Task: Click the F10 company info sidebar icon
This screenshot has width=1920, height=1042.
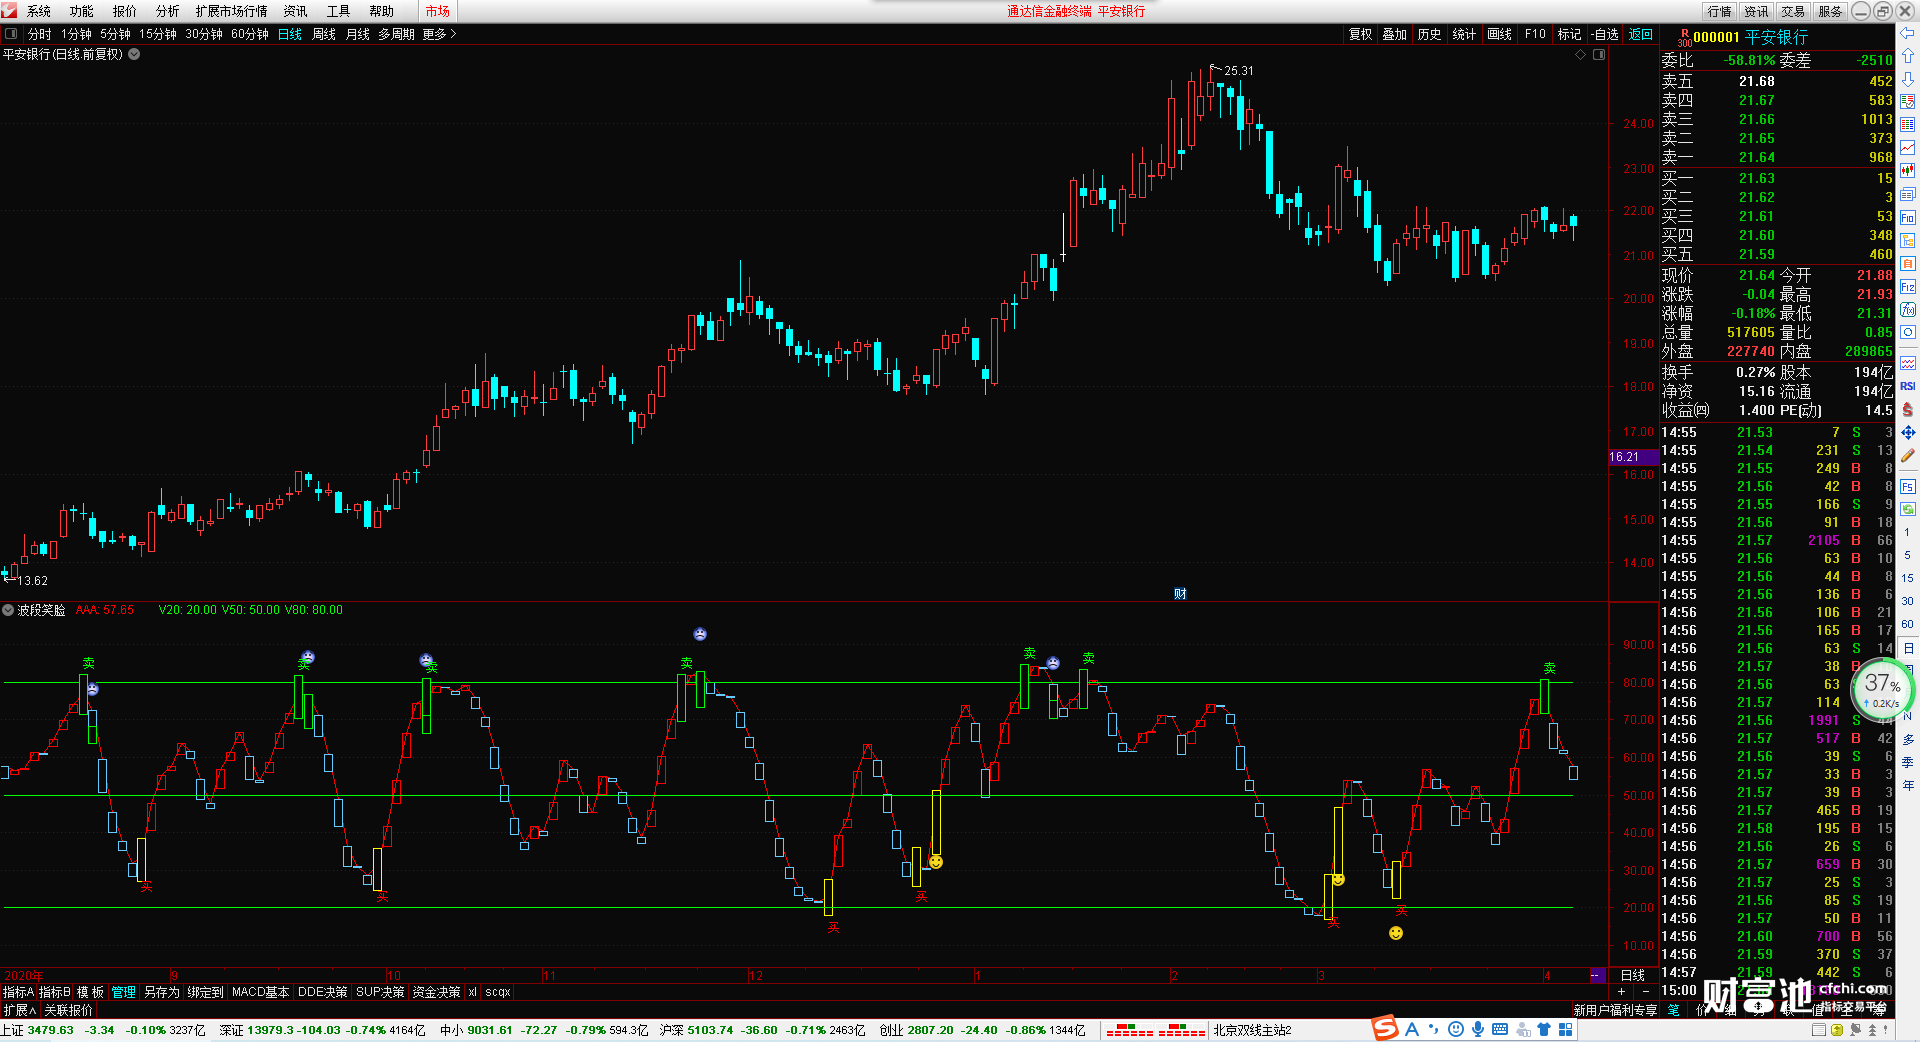Action: (1907, 217)
